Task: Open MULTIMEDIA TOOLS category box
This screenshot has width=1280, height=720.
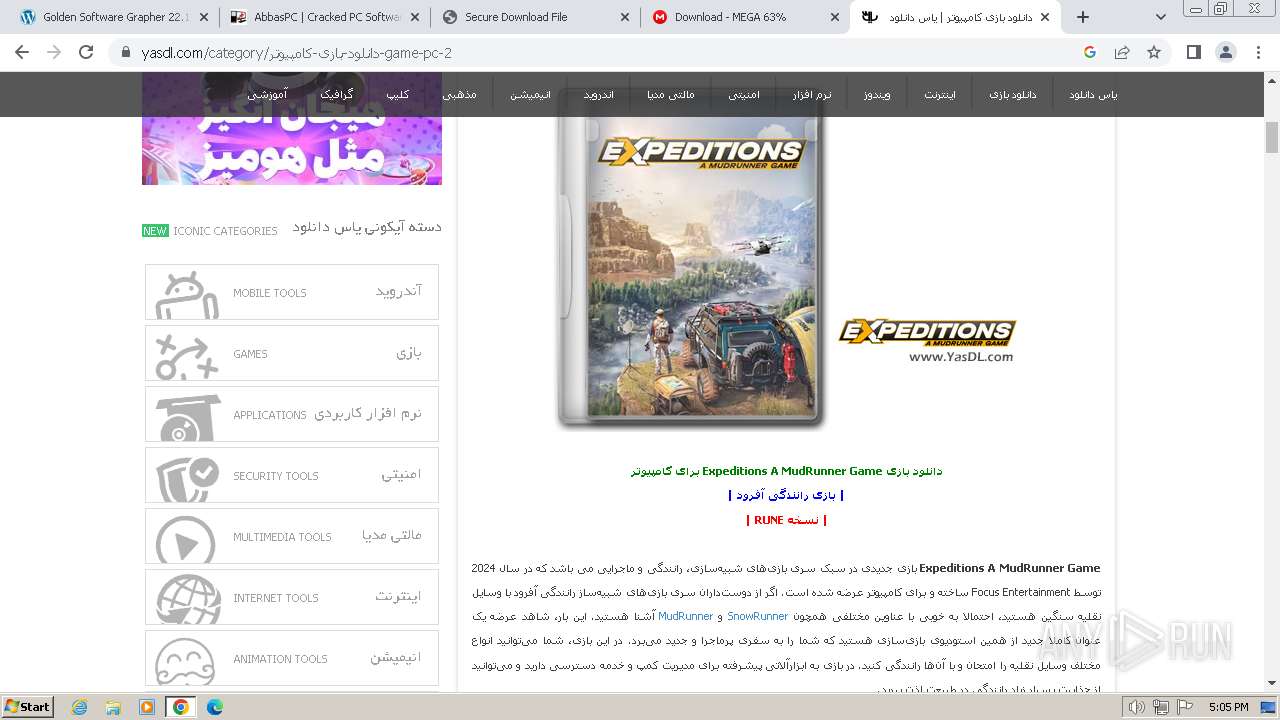Action: tap(292, 536)
